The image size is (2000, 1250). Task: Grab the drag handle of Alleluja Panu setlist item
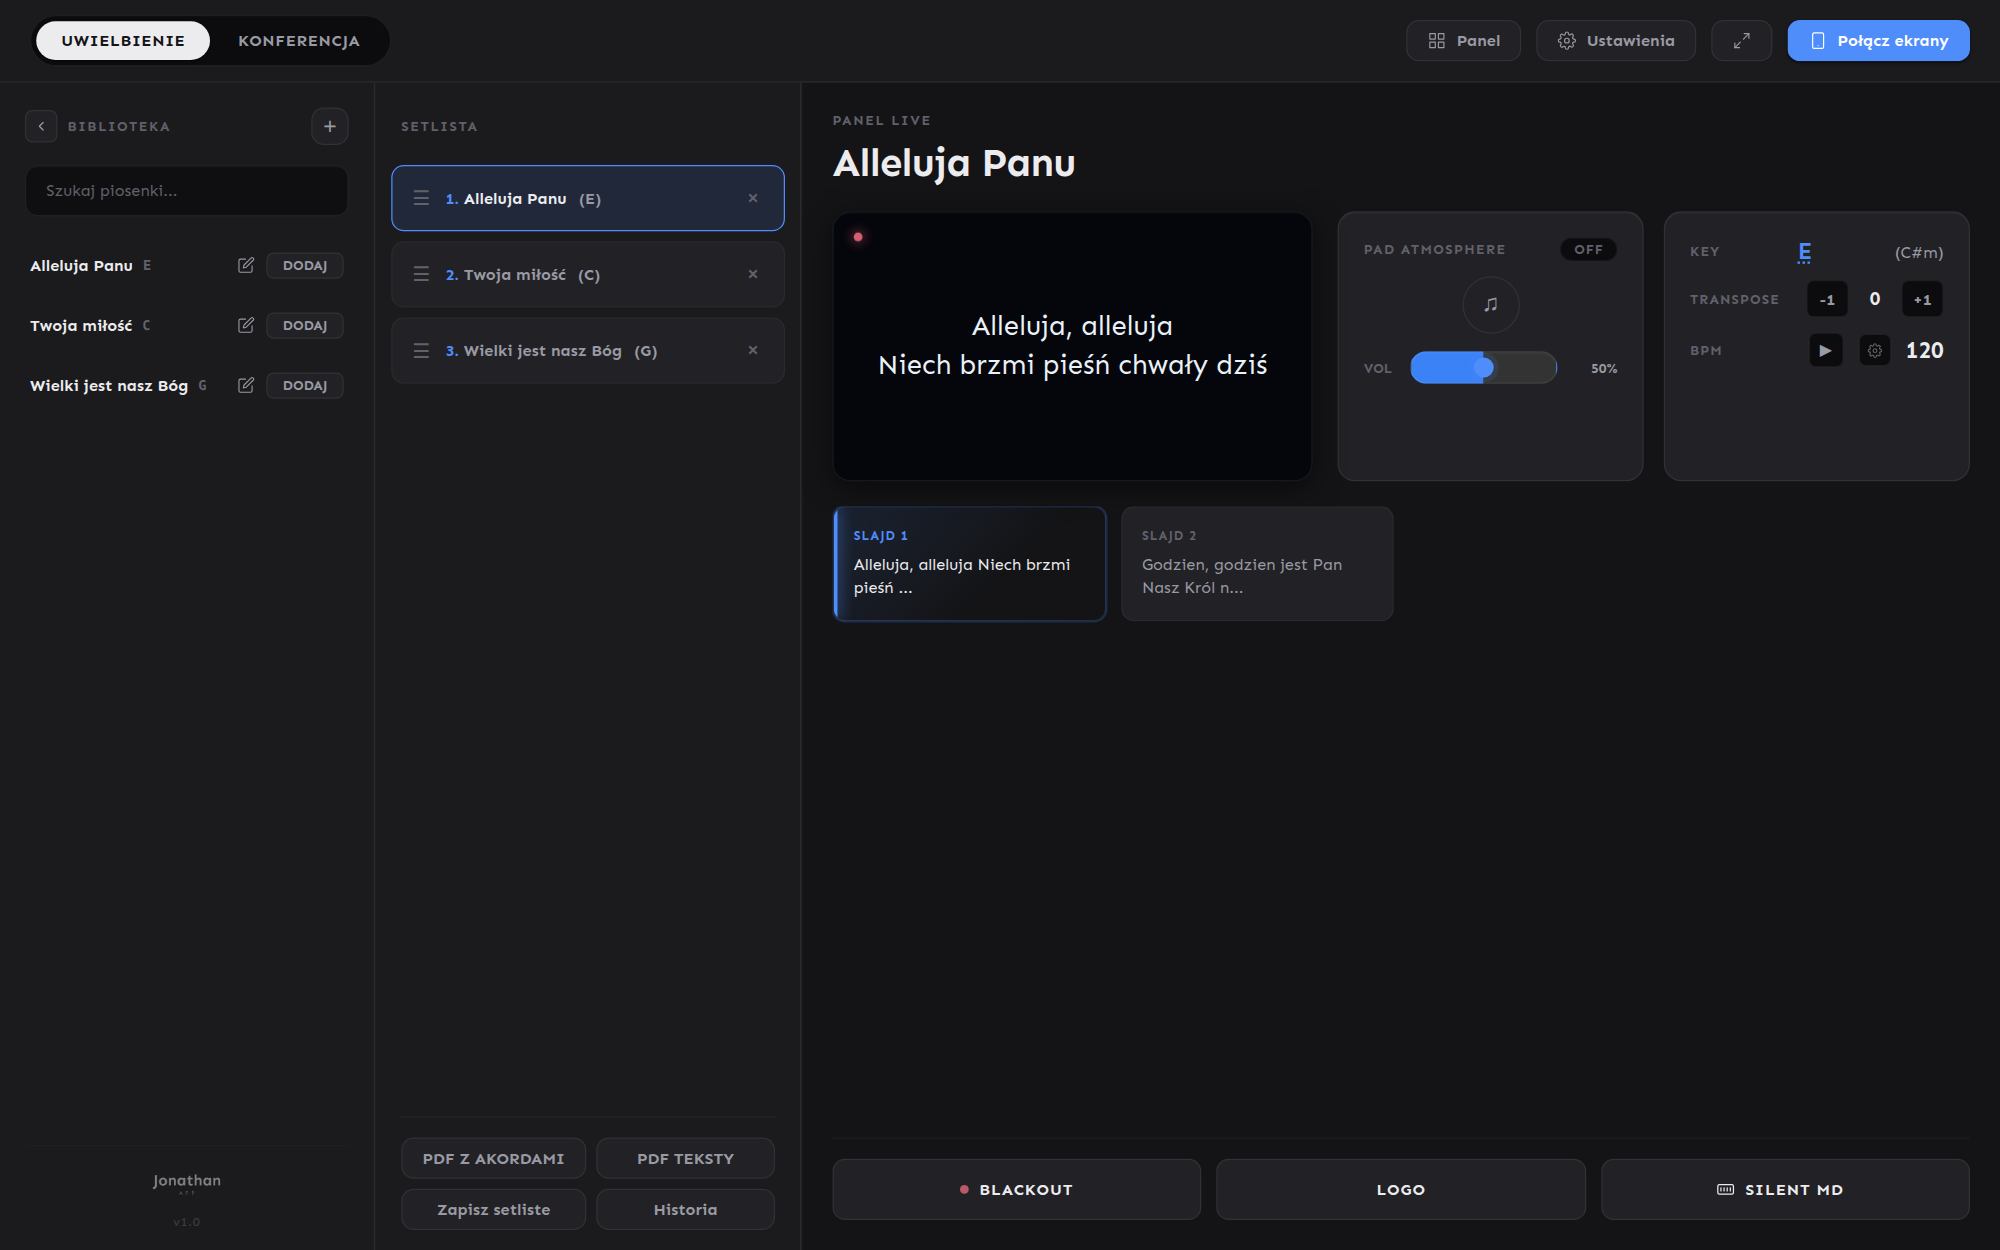point(421,198)
